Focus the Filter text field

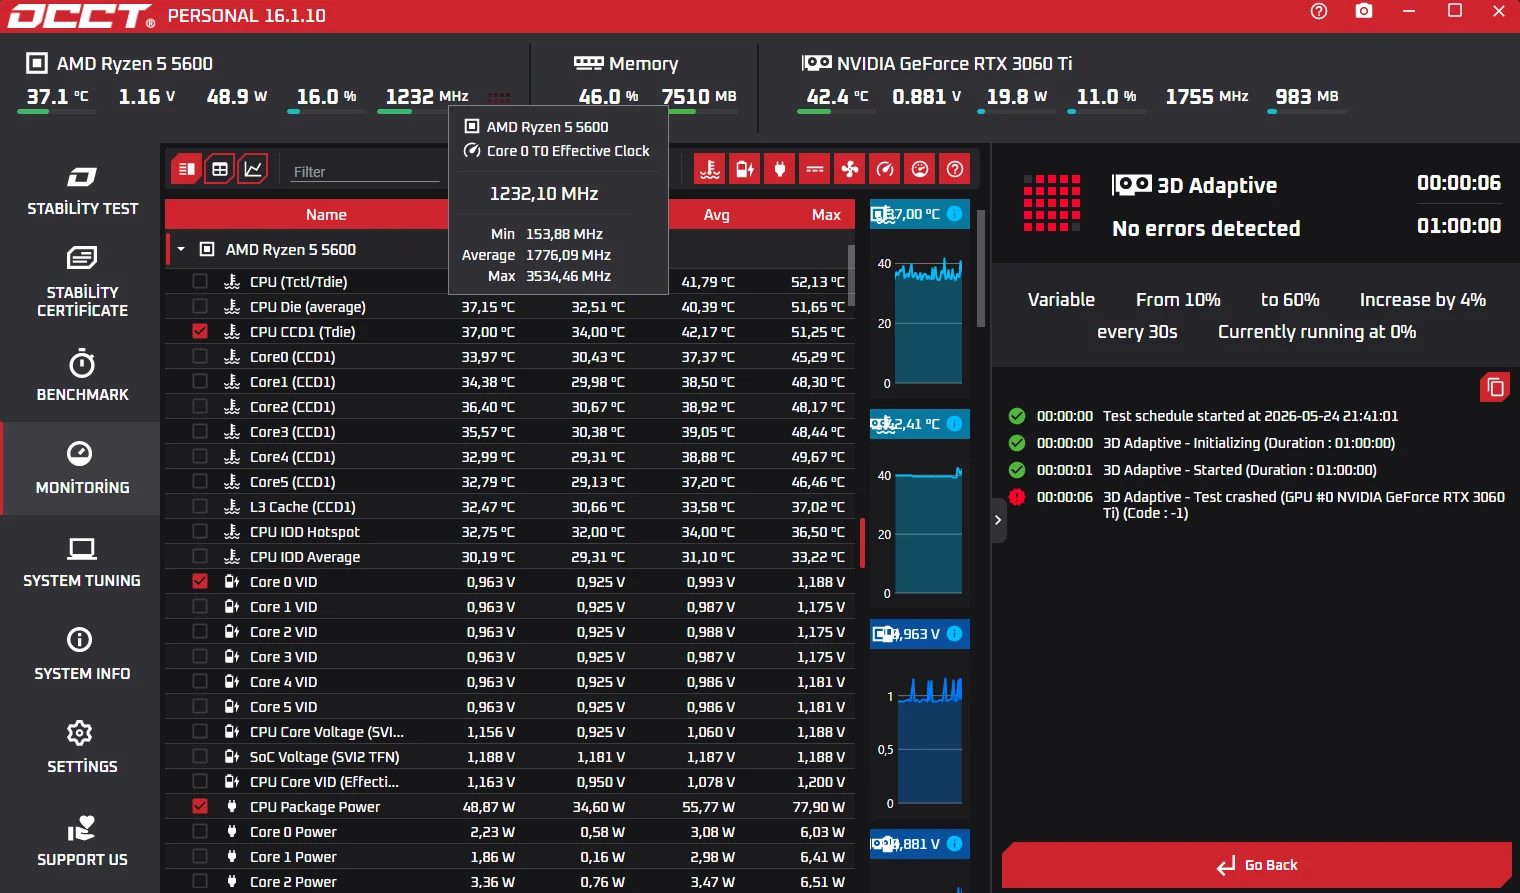[x=365, y=172]
